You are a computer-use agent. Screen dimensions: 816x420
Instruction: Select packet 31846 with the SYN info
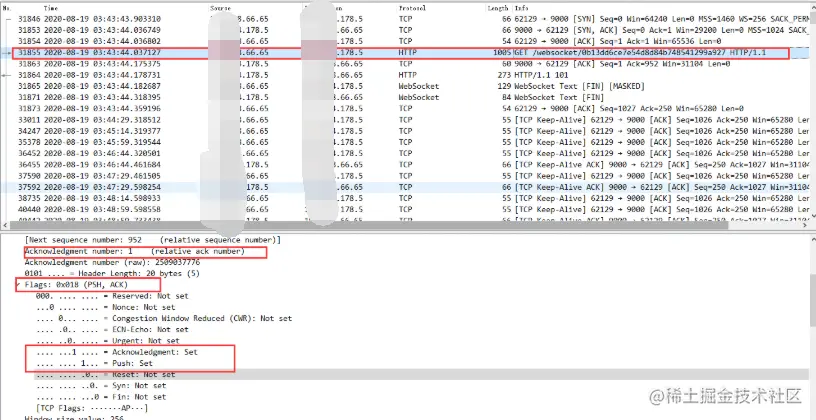click(x=406, y=19)
